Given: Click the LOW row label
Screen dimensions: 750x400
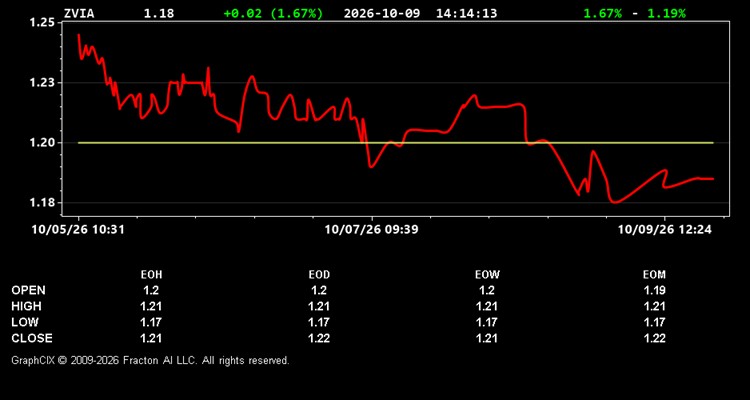Looking at the screenshot, I should (25, 322).
